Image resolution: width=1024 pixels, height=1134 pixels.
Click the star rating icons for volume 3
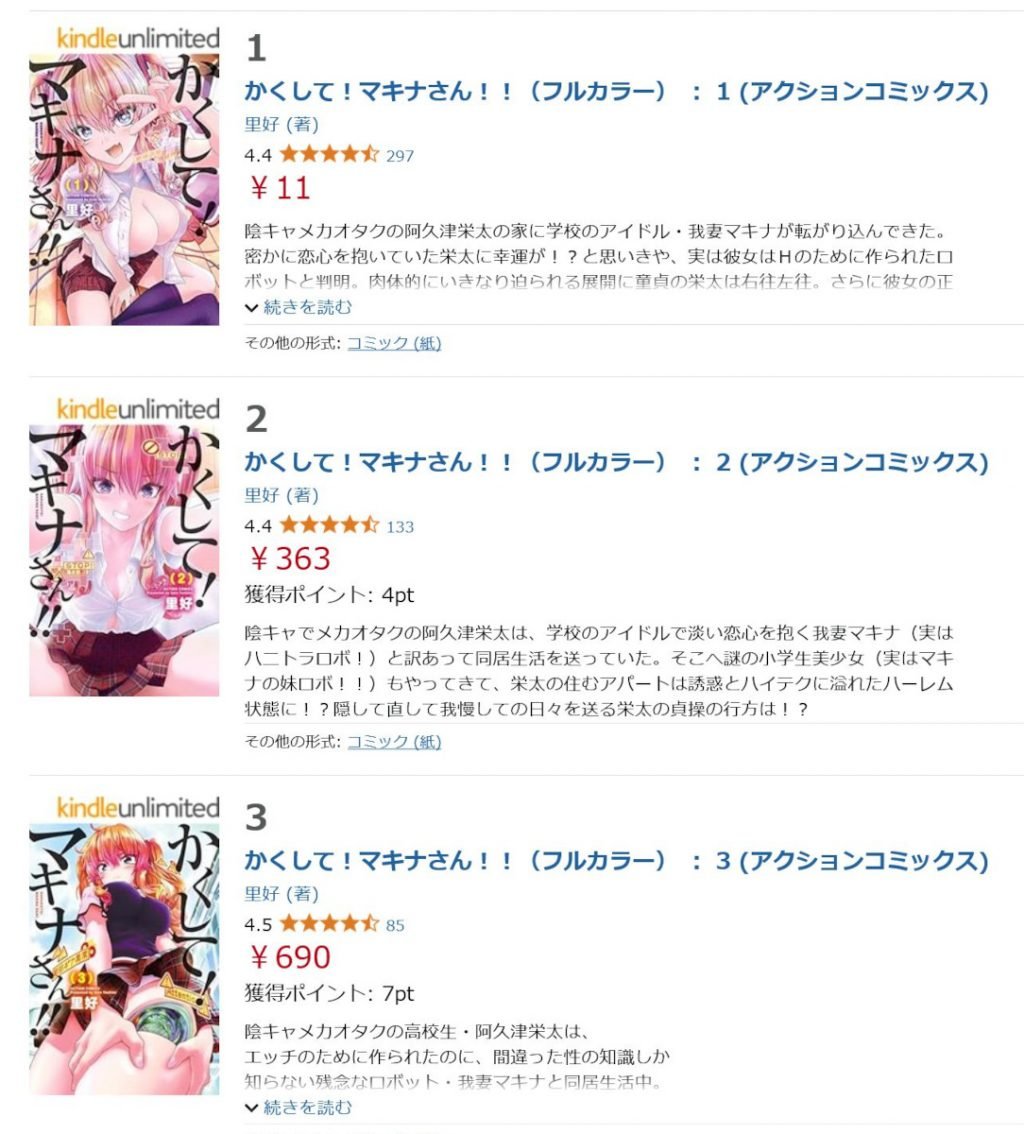coord(329,924)
